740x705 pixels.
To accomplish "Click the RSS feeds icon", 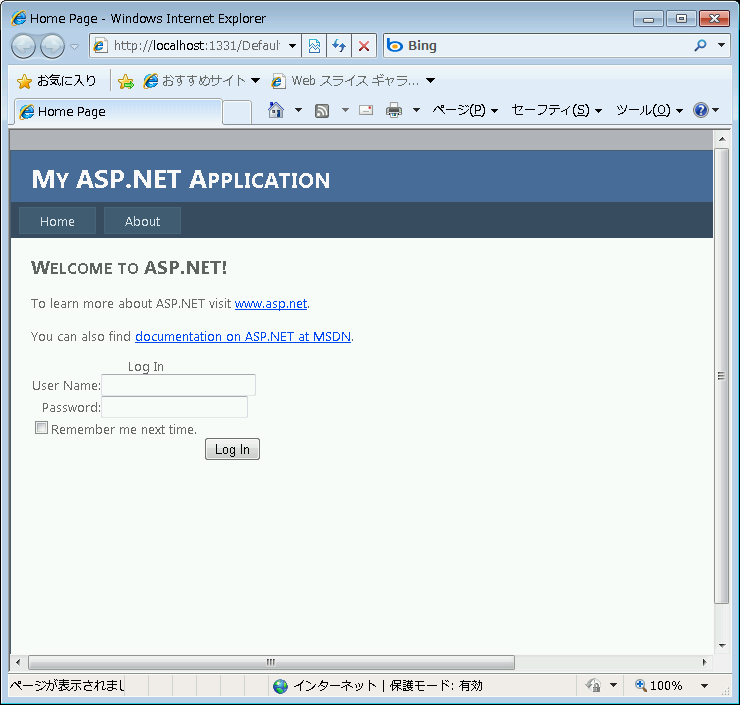I will pos(322,111).
